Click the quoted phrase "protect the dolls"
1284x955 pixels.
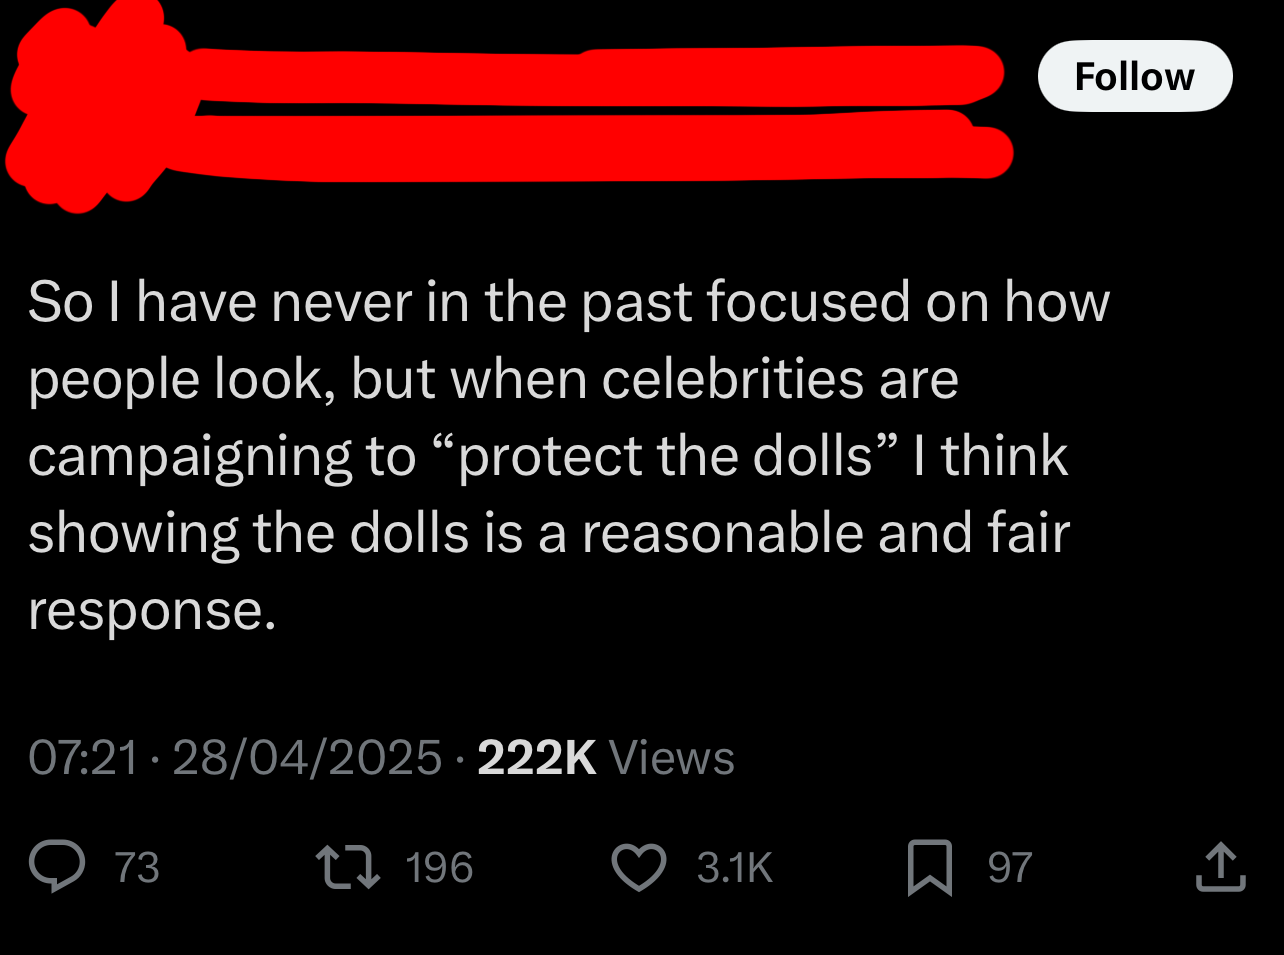[665, 457]
